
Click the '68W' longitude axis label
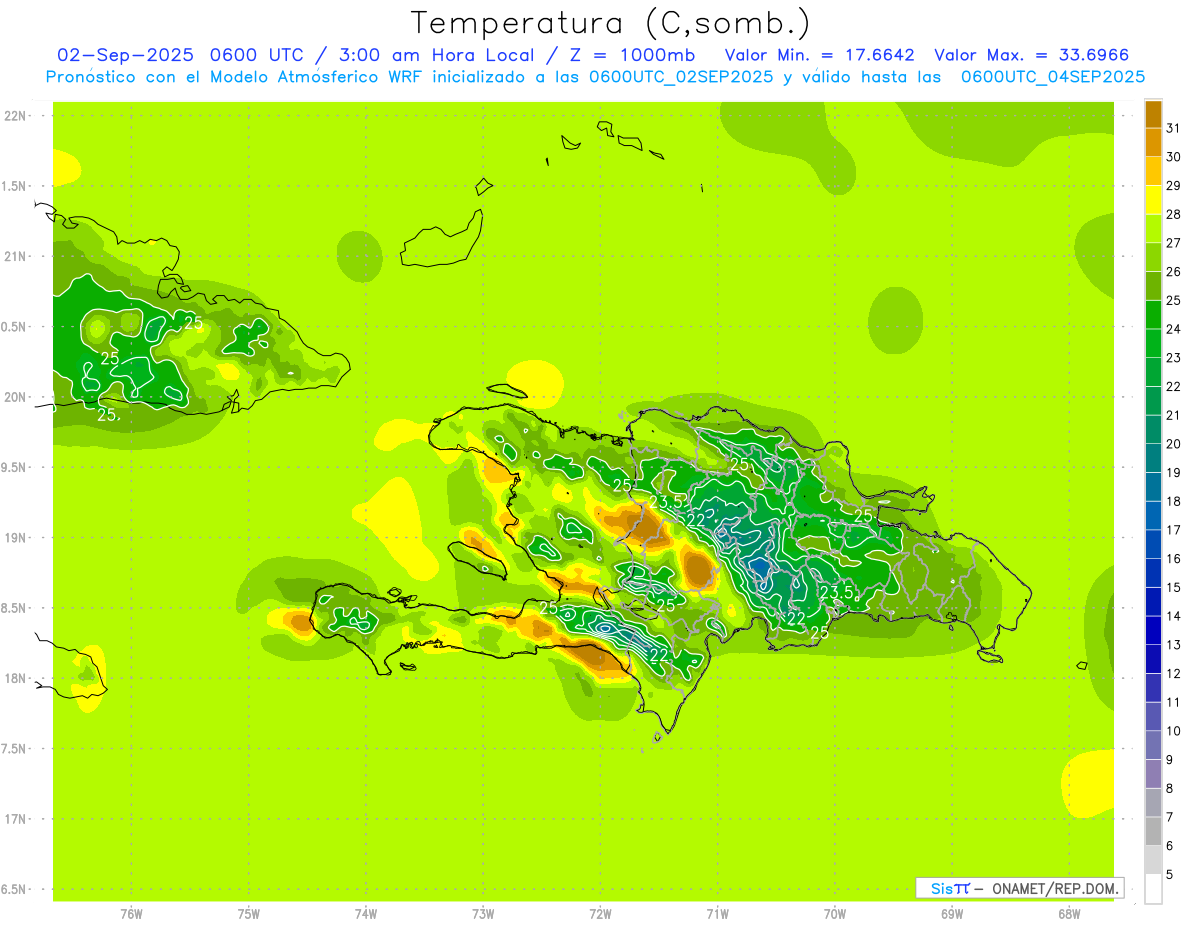(1069, 914)
